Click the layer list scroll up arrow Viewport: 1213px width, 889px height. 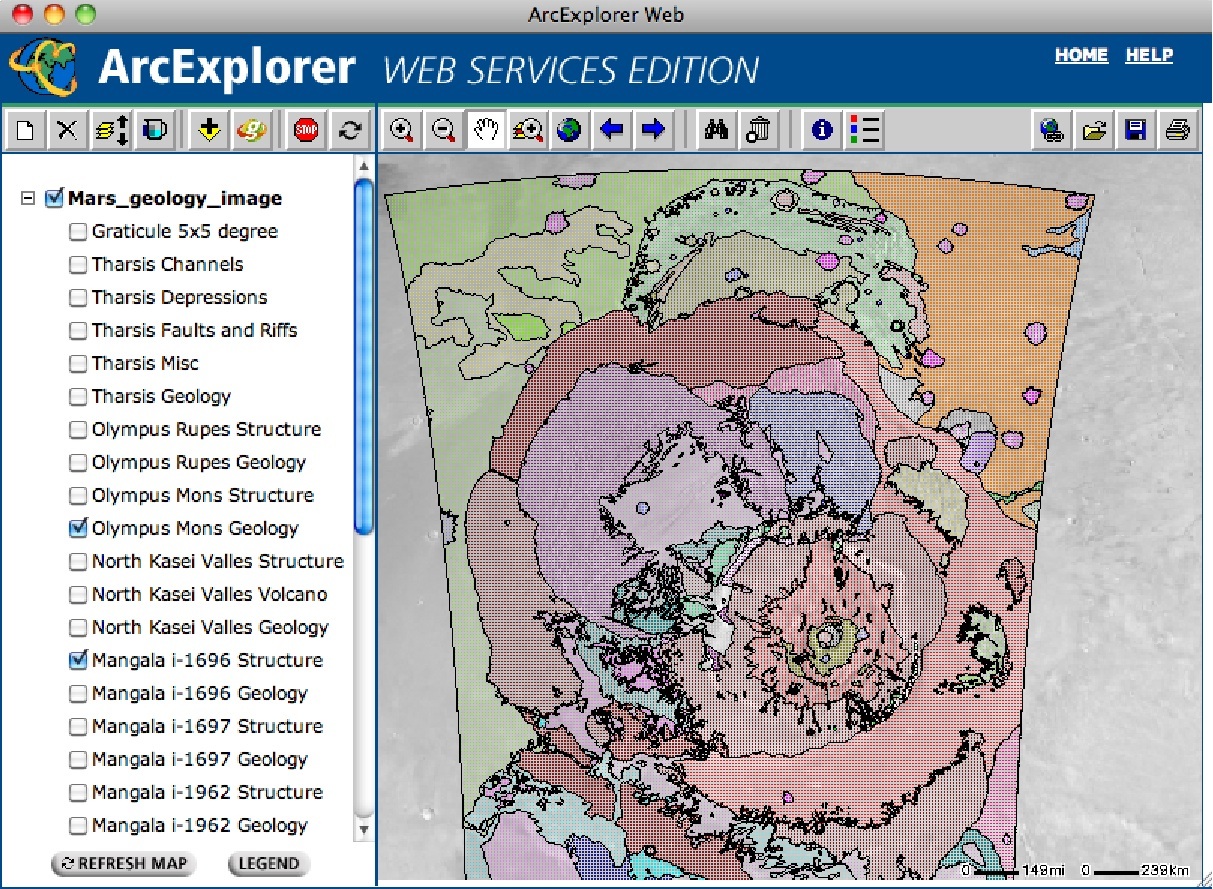point(364,165)
